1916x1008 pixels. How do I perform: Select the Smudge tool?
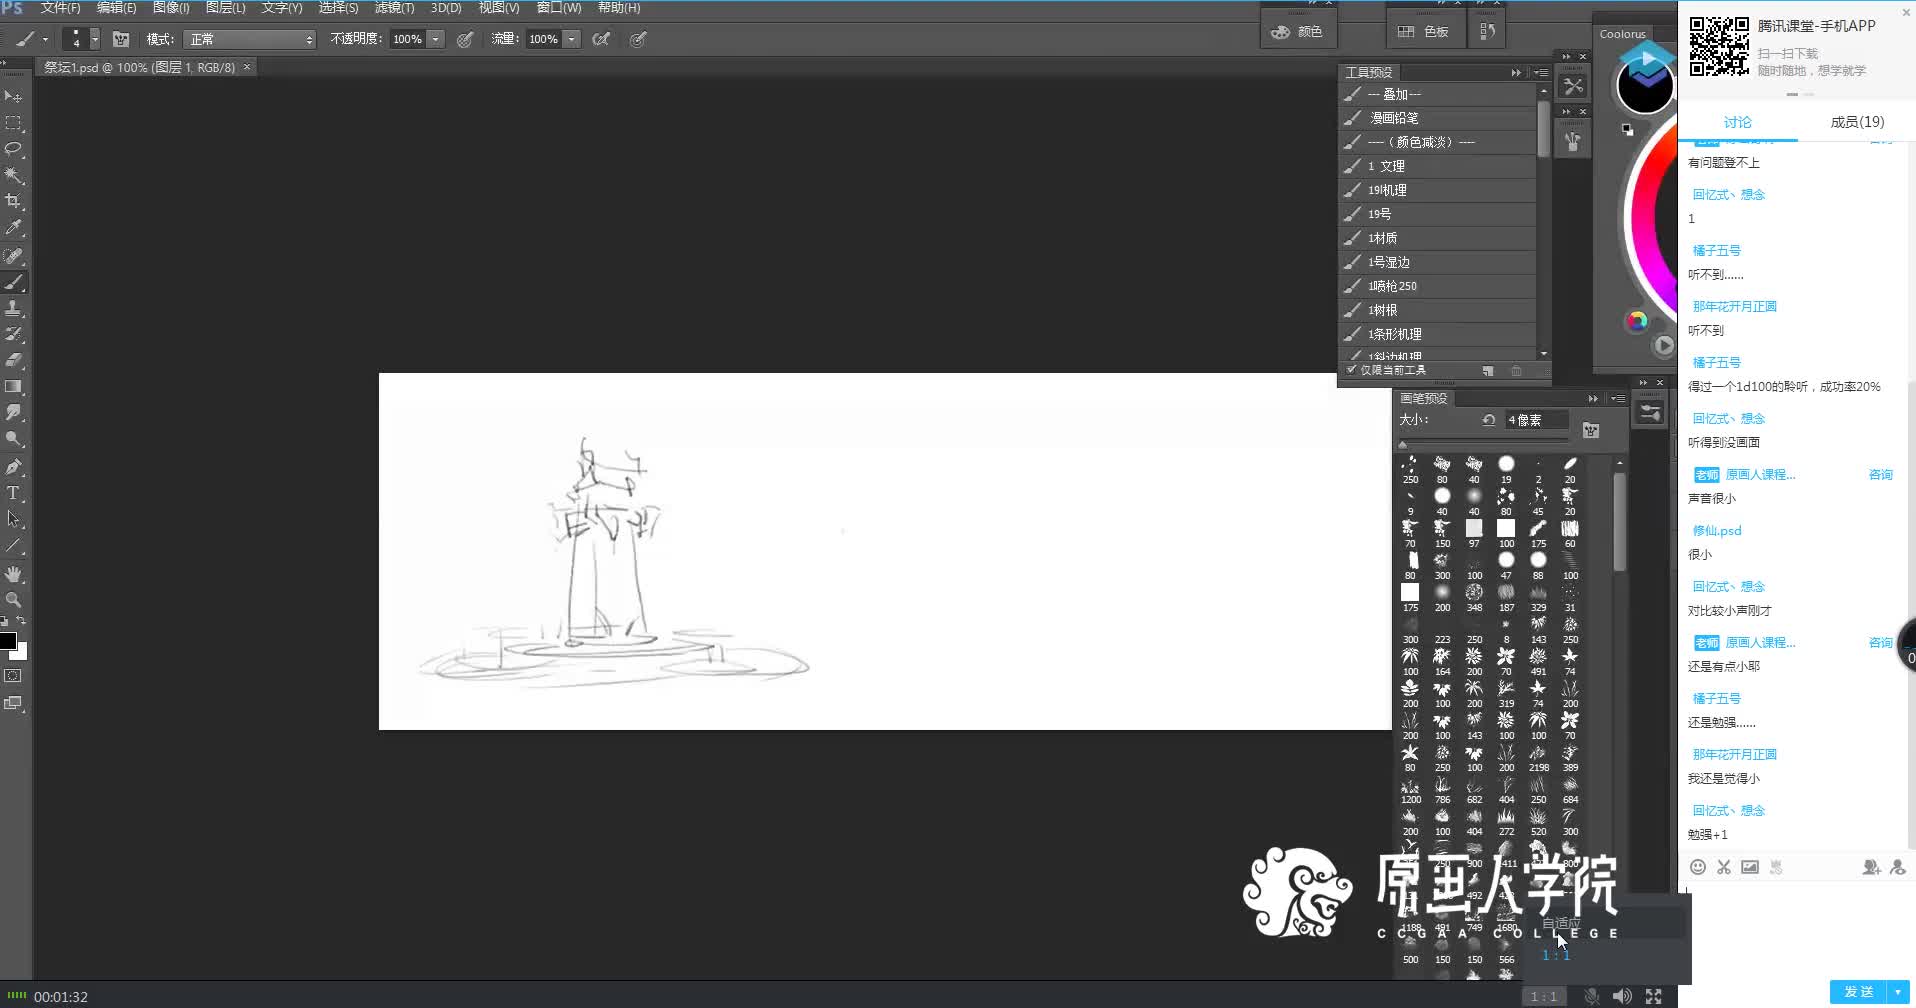click(13, 412)
